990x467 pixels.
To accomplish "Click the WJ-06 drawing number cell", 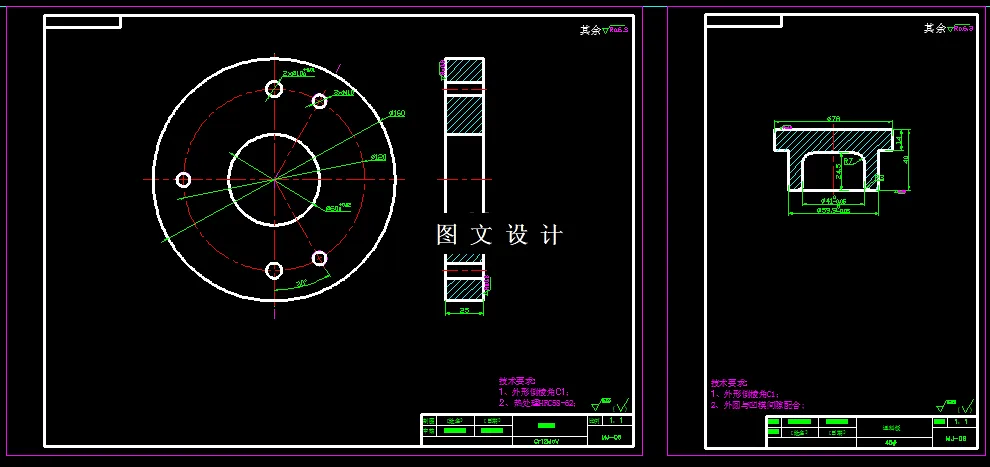I will (x=611, y=437).
